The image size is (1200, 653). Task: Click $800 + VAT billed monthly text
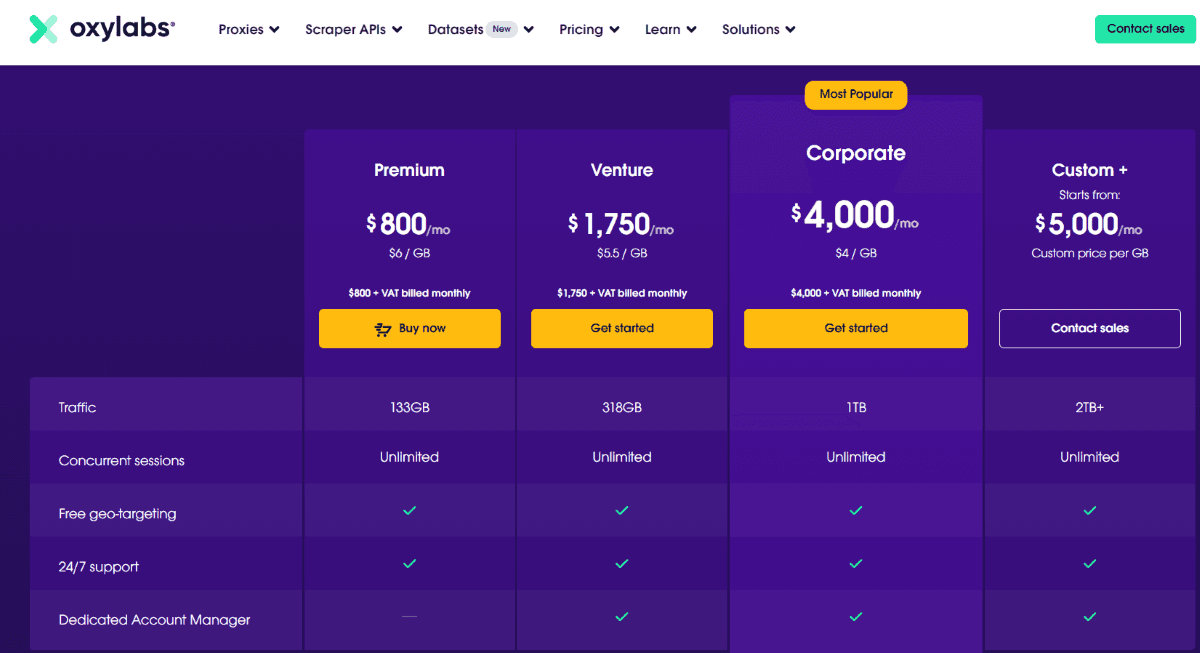tap(409, 293)
